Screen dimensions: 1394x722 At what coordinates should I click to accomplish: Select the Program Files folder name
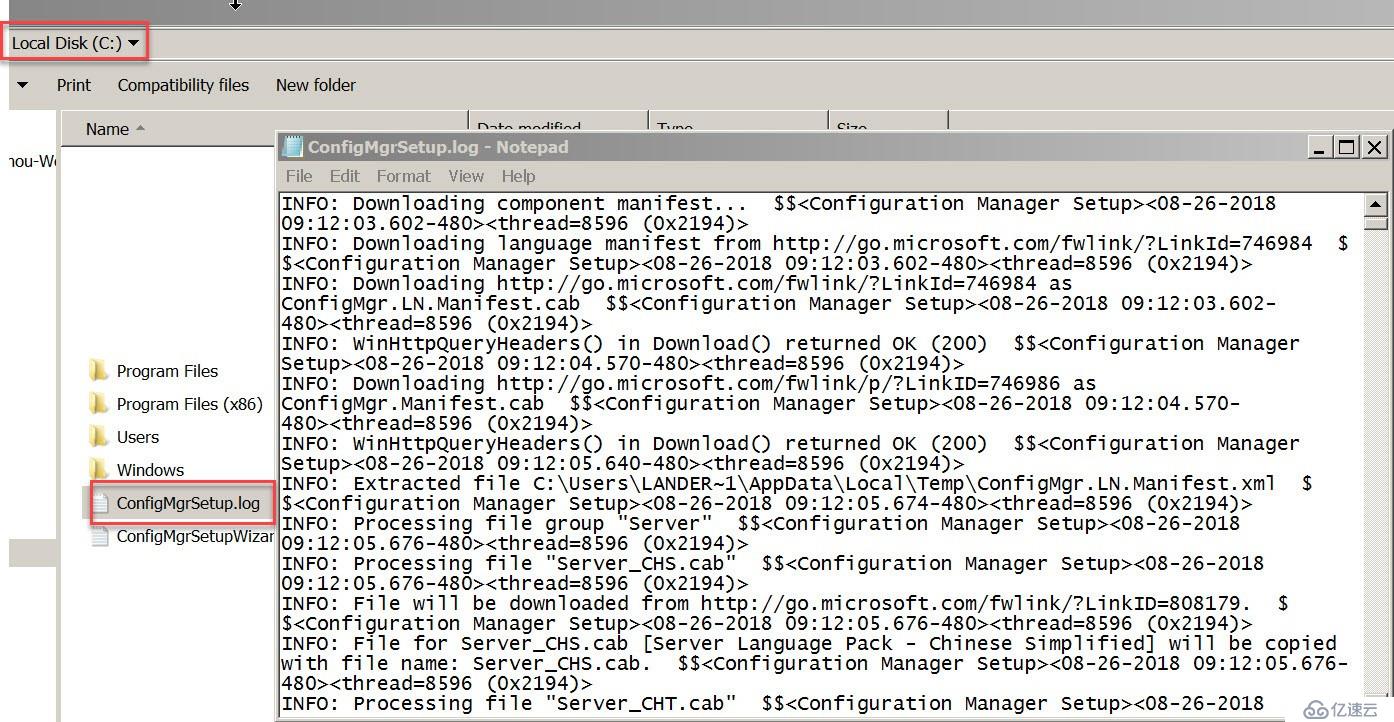pyautogui.click(x=167, y=371)
